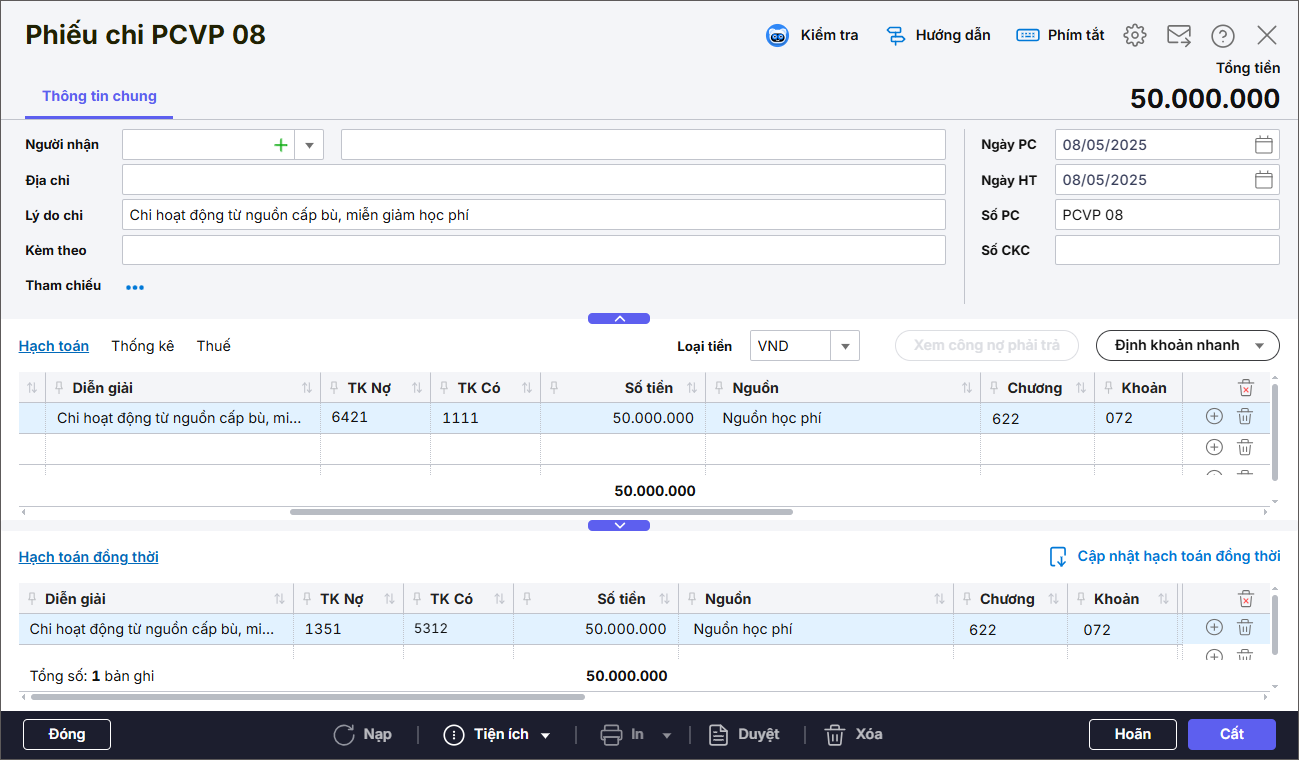Delete the 6421 entry row

coord(1245,417)
